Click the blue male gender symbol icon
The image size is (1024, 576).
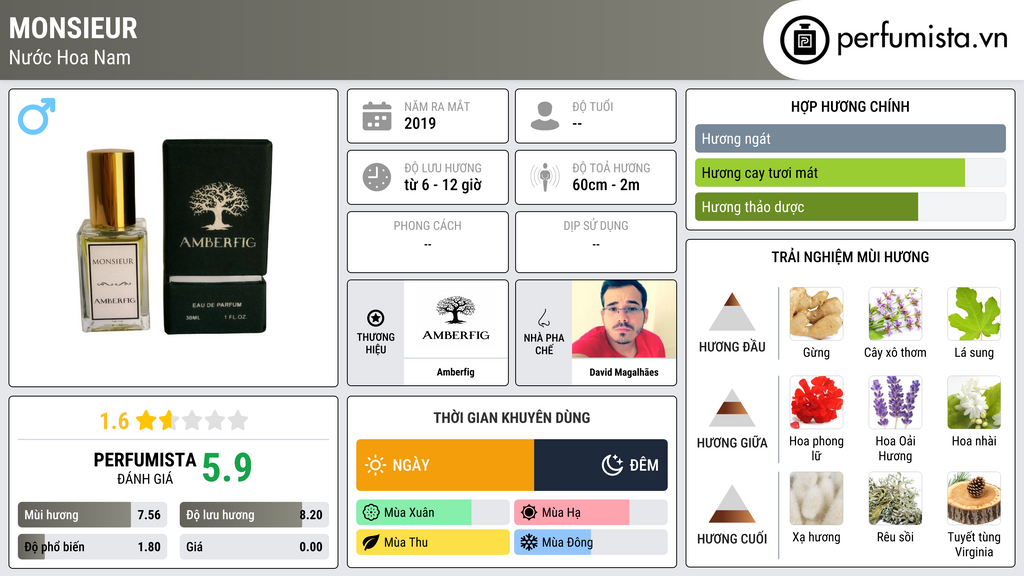37,116
